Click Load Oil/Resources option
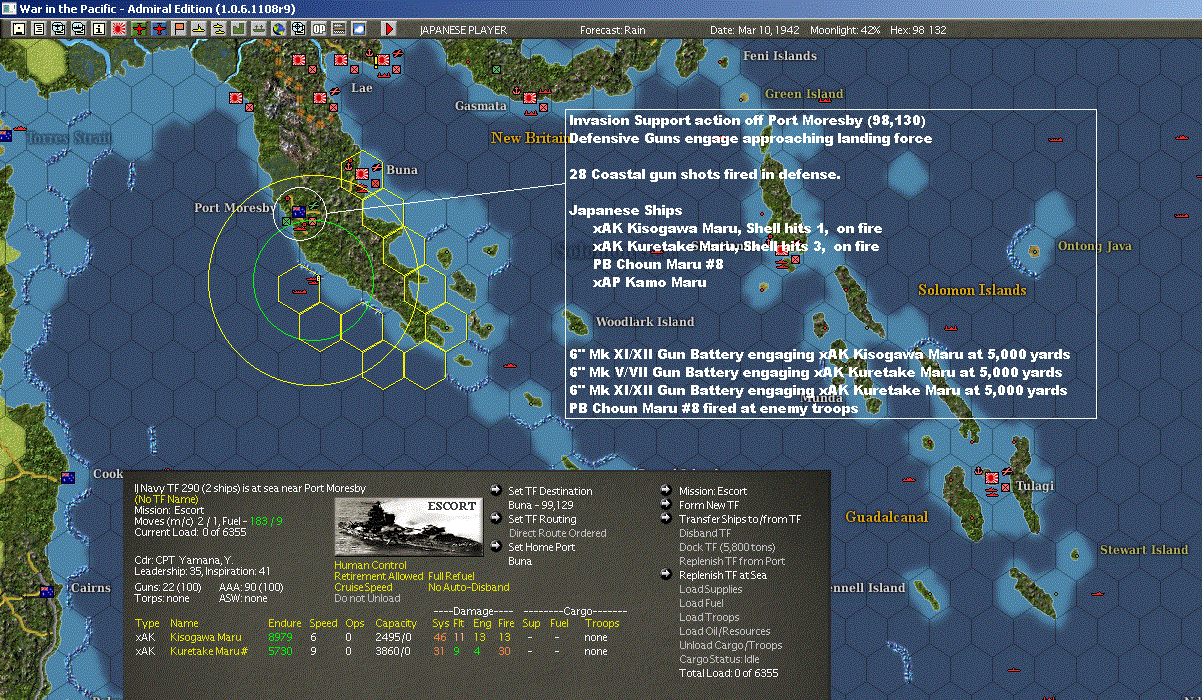1202x700 pixels. pos(725,631)
